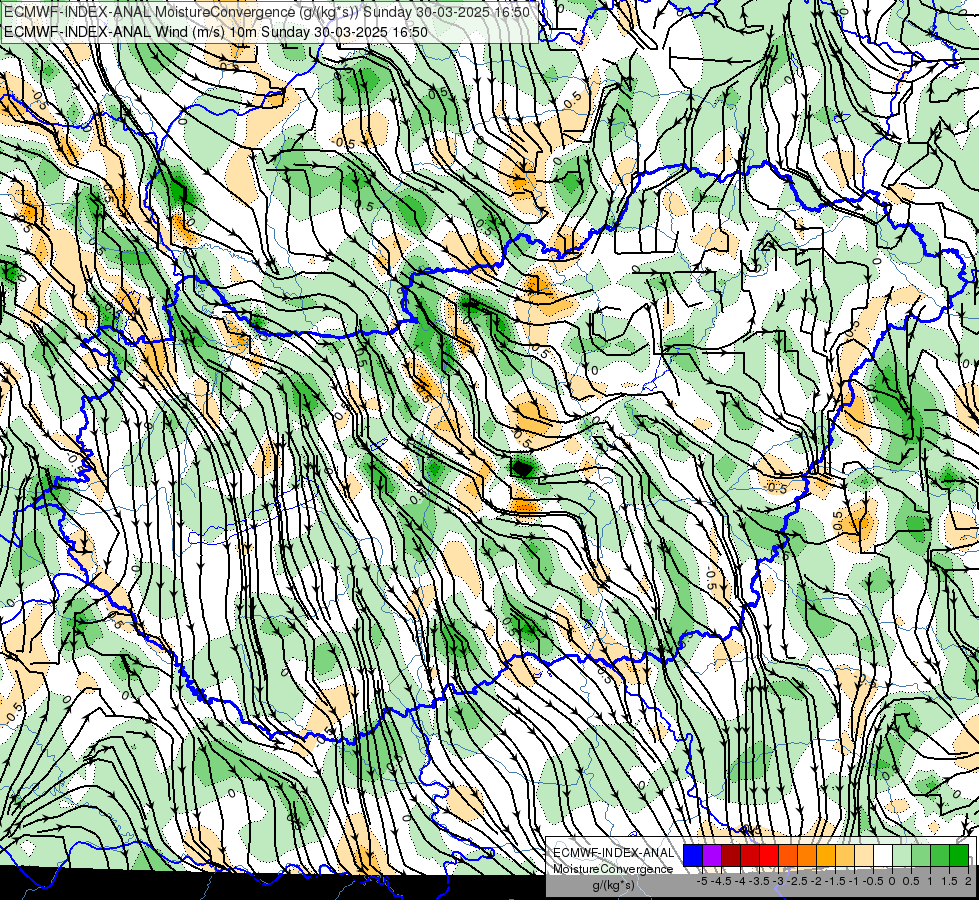
Task: Click the black polygon marker on the map
Action: [x=522, y=467]
